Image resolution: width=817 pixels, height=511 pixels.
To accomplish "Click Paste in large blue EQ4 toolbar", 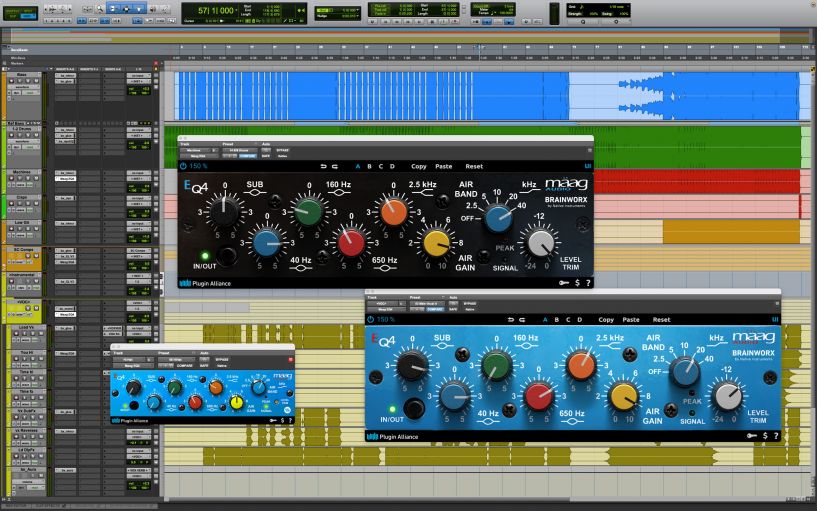I will [x=631, y=319].
